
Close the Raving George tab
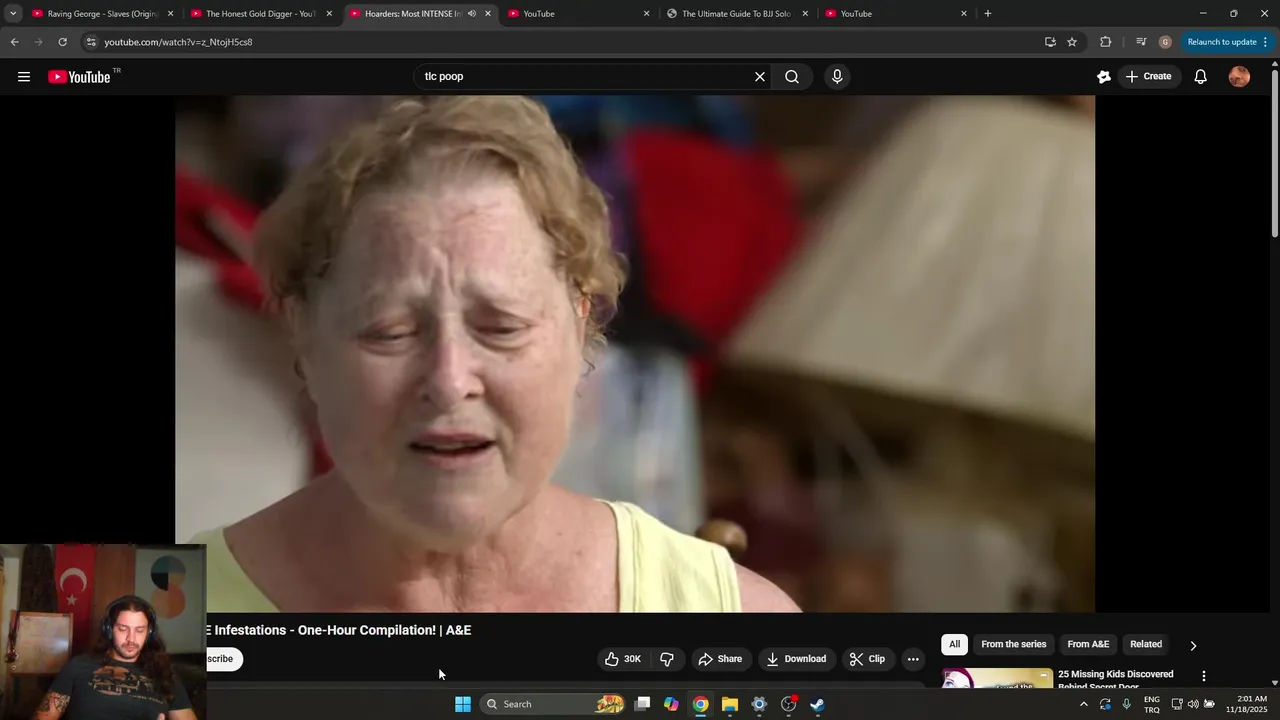coord(170,14)
